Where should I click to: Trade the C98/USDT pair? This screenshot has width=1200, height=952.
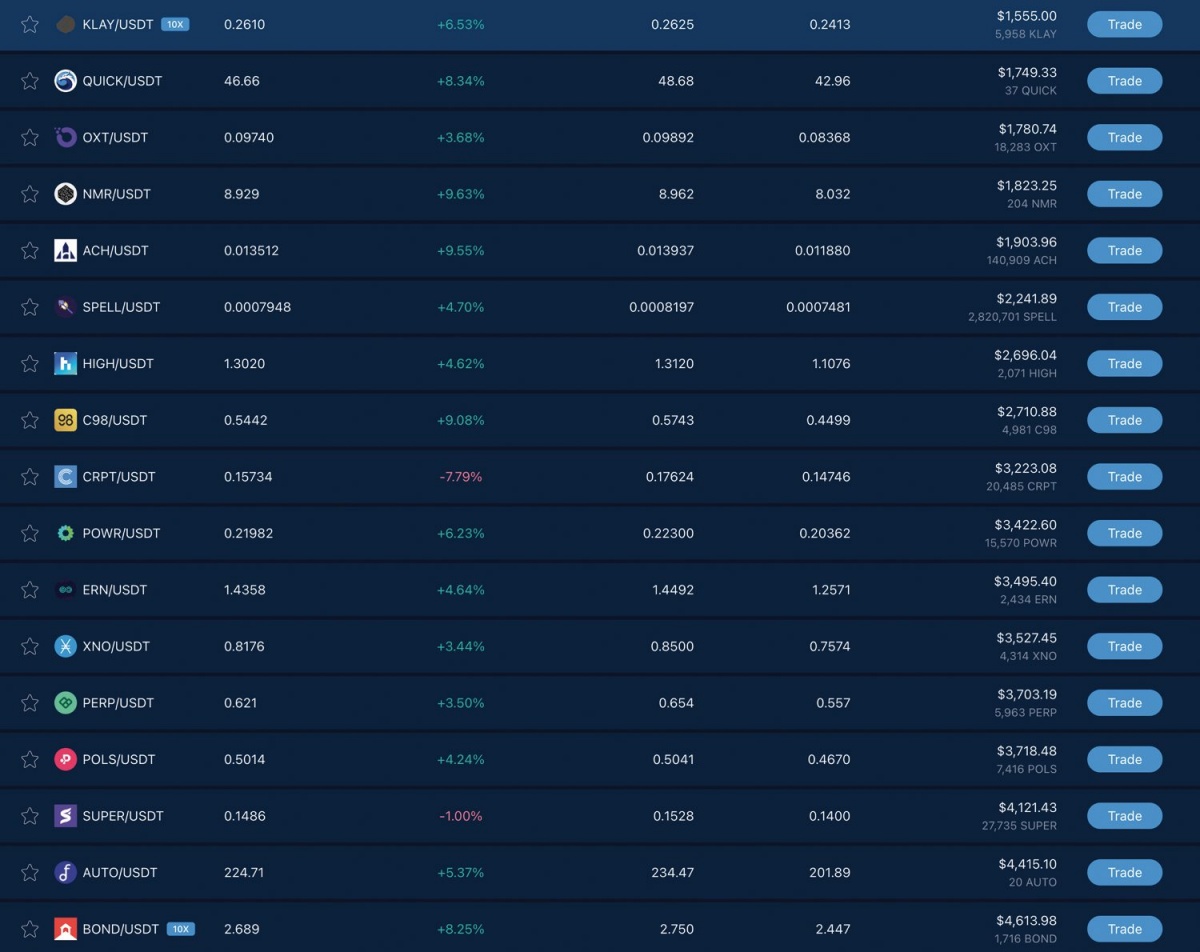pyautogui.click(x=1125, y=420)
